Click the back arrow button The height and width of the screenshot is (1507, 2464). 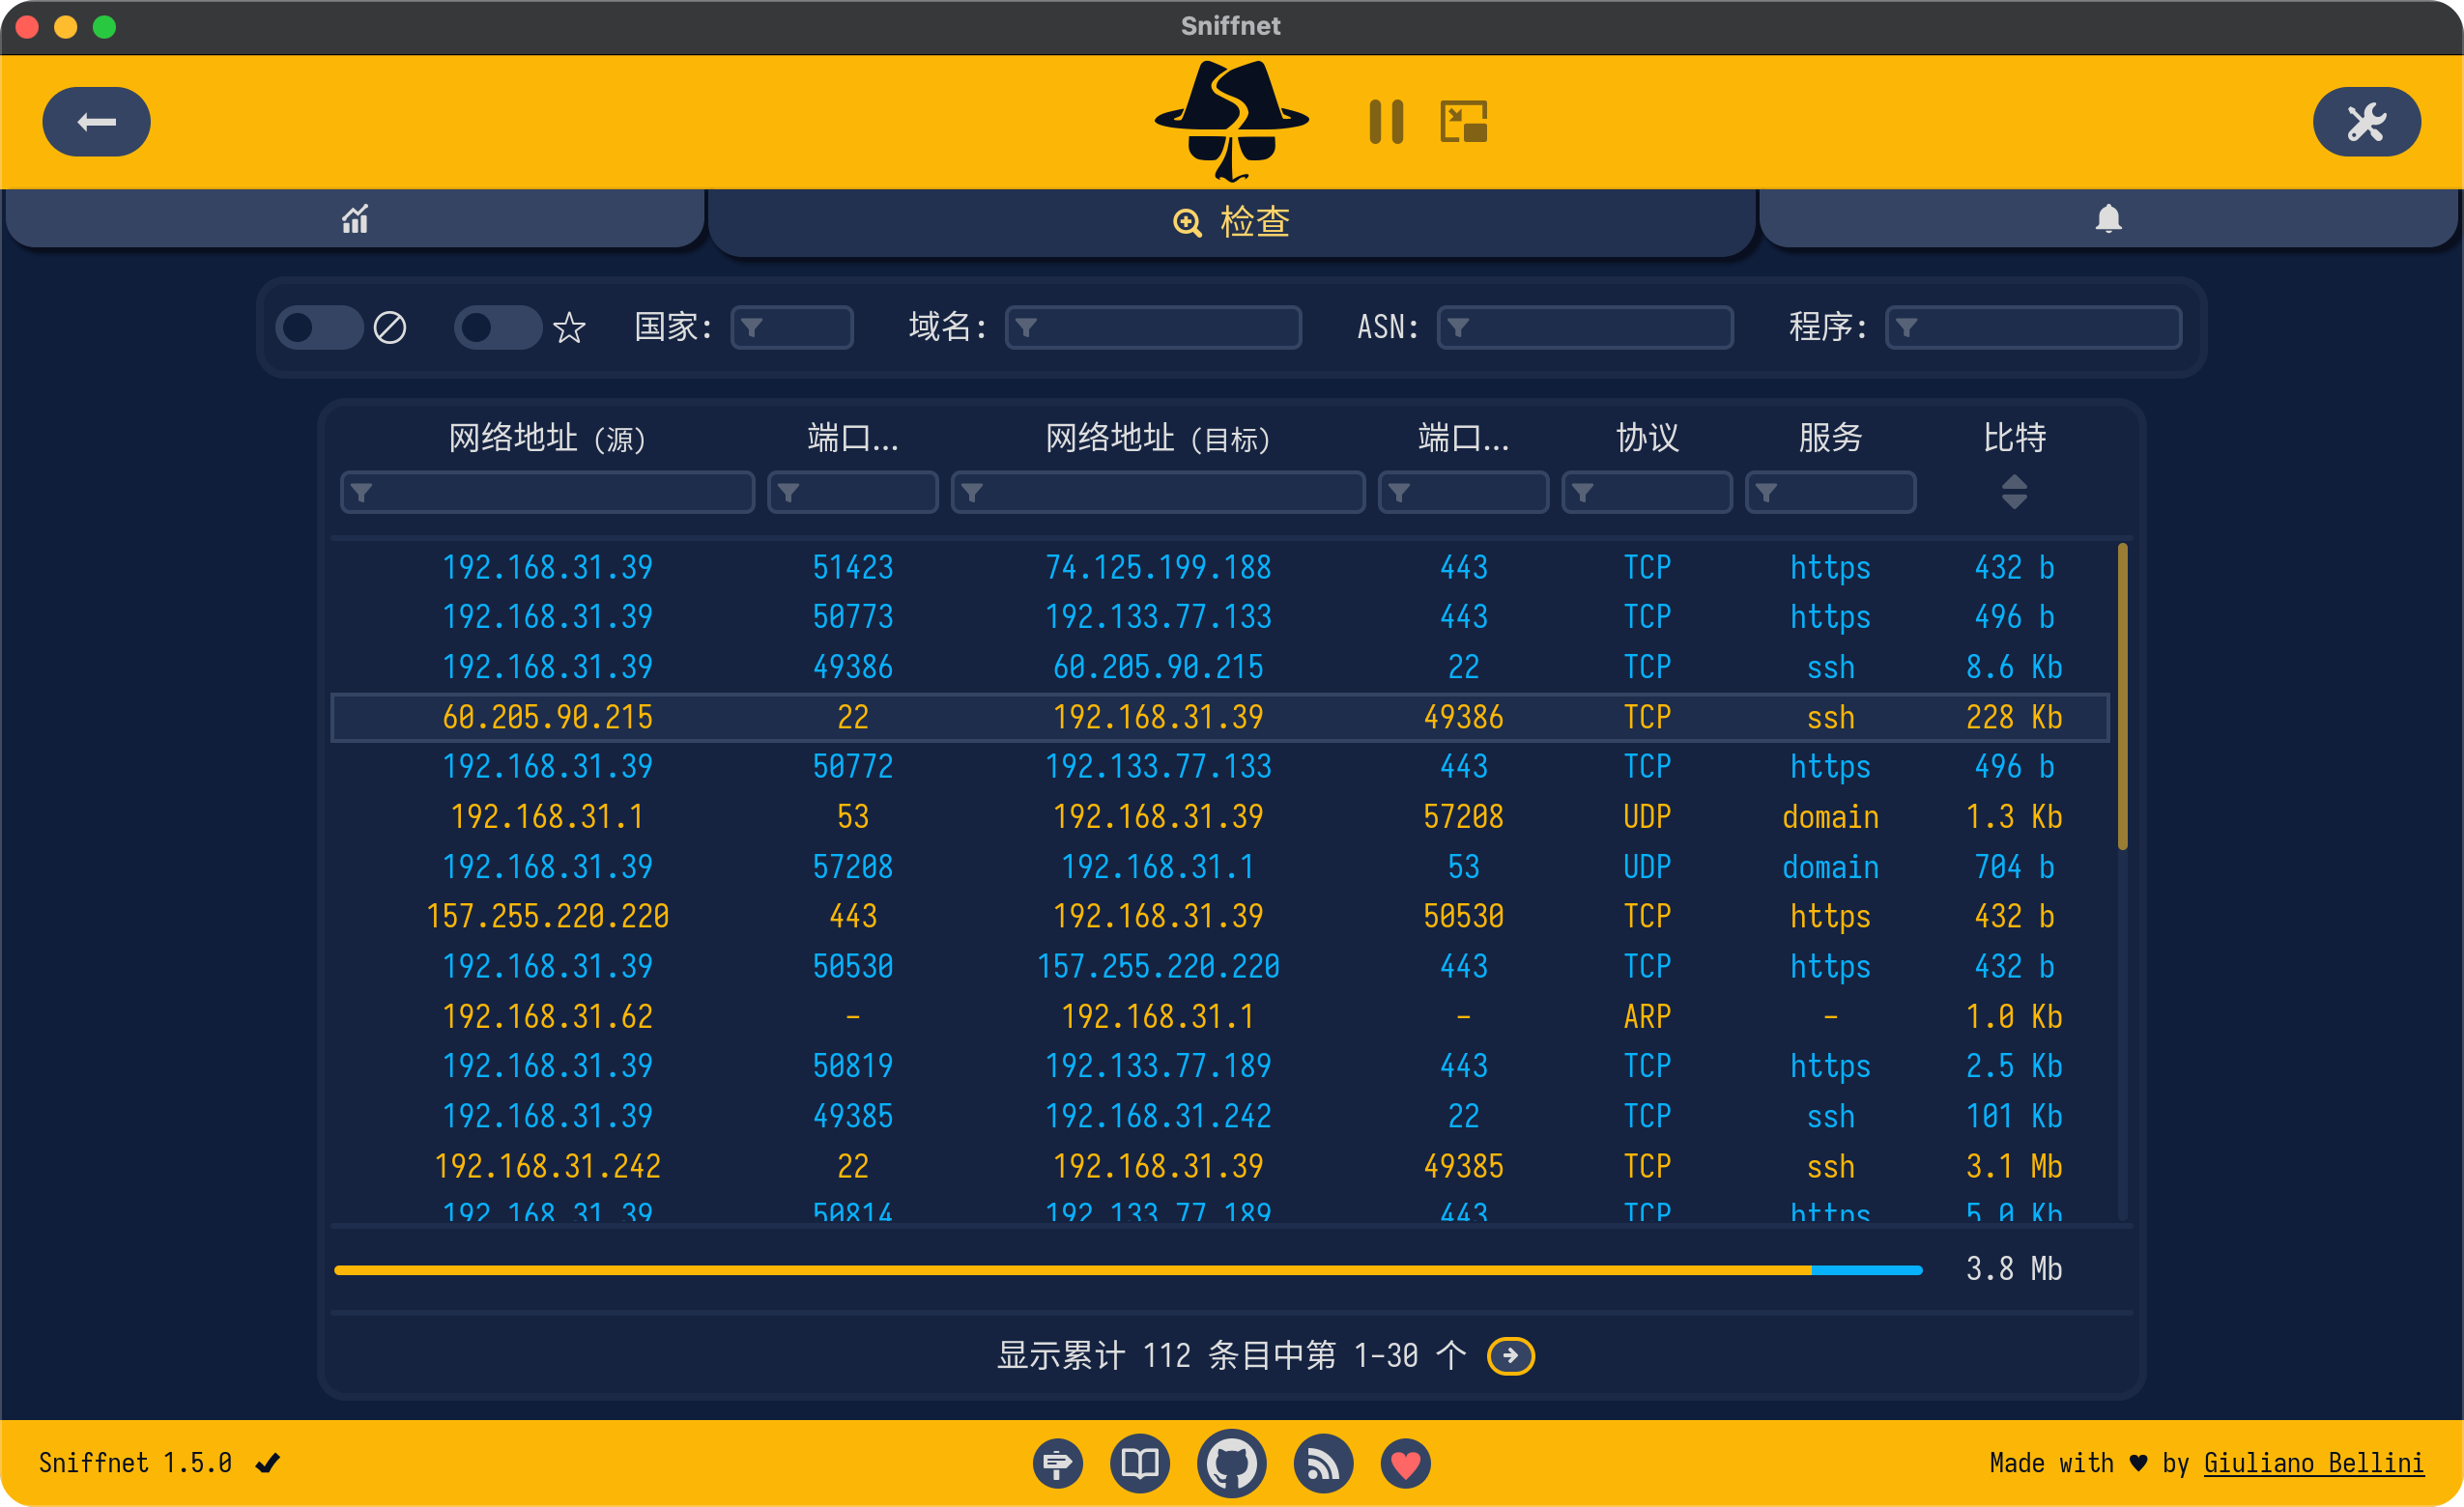tap(96, 122)
